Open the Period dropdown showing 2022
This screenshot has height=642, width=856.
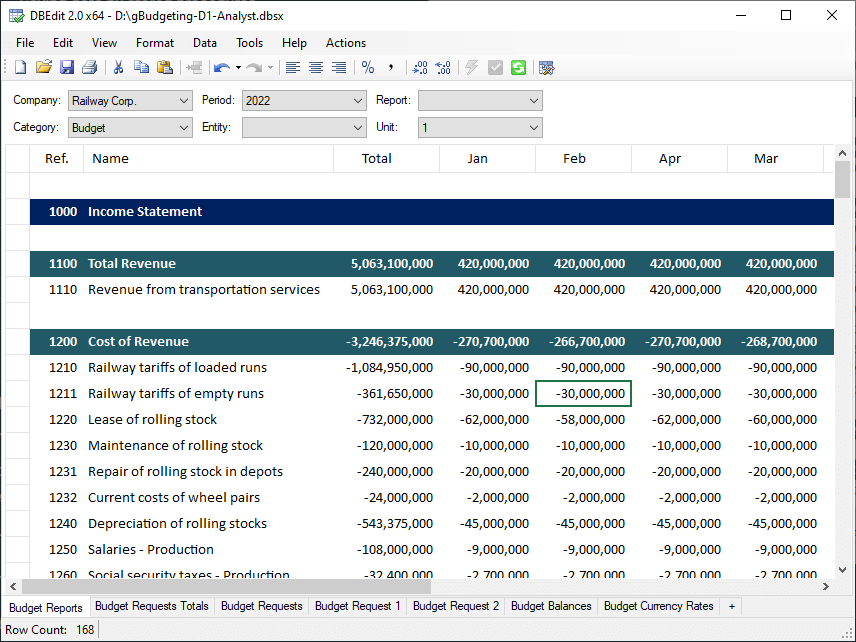pyautogui.click(x=304, y=100)
